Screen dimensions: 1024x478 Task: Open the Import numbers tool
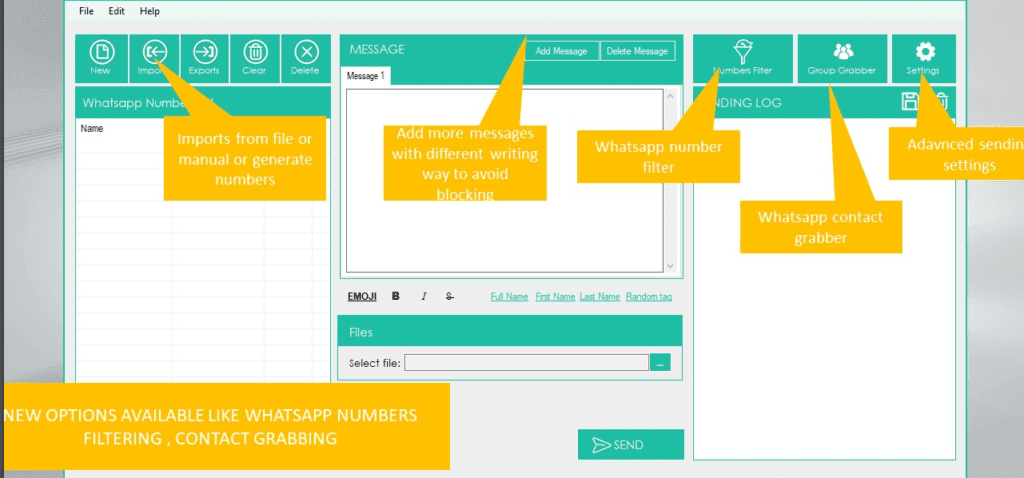click(x=153, y=54)
